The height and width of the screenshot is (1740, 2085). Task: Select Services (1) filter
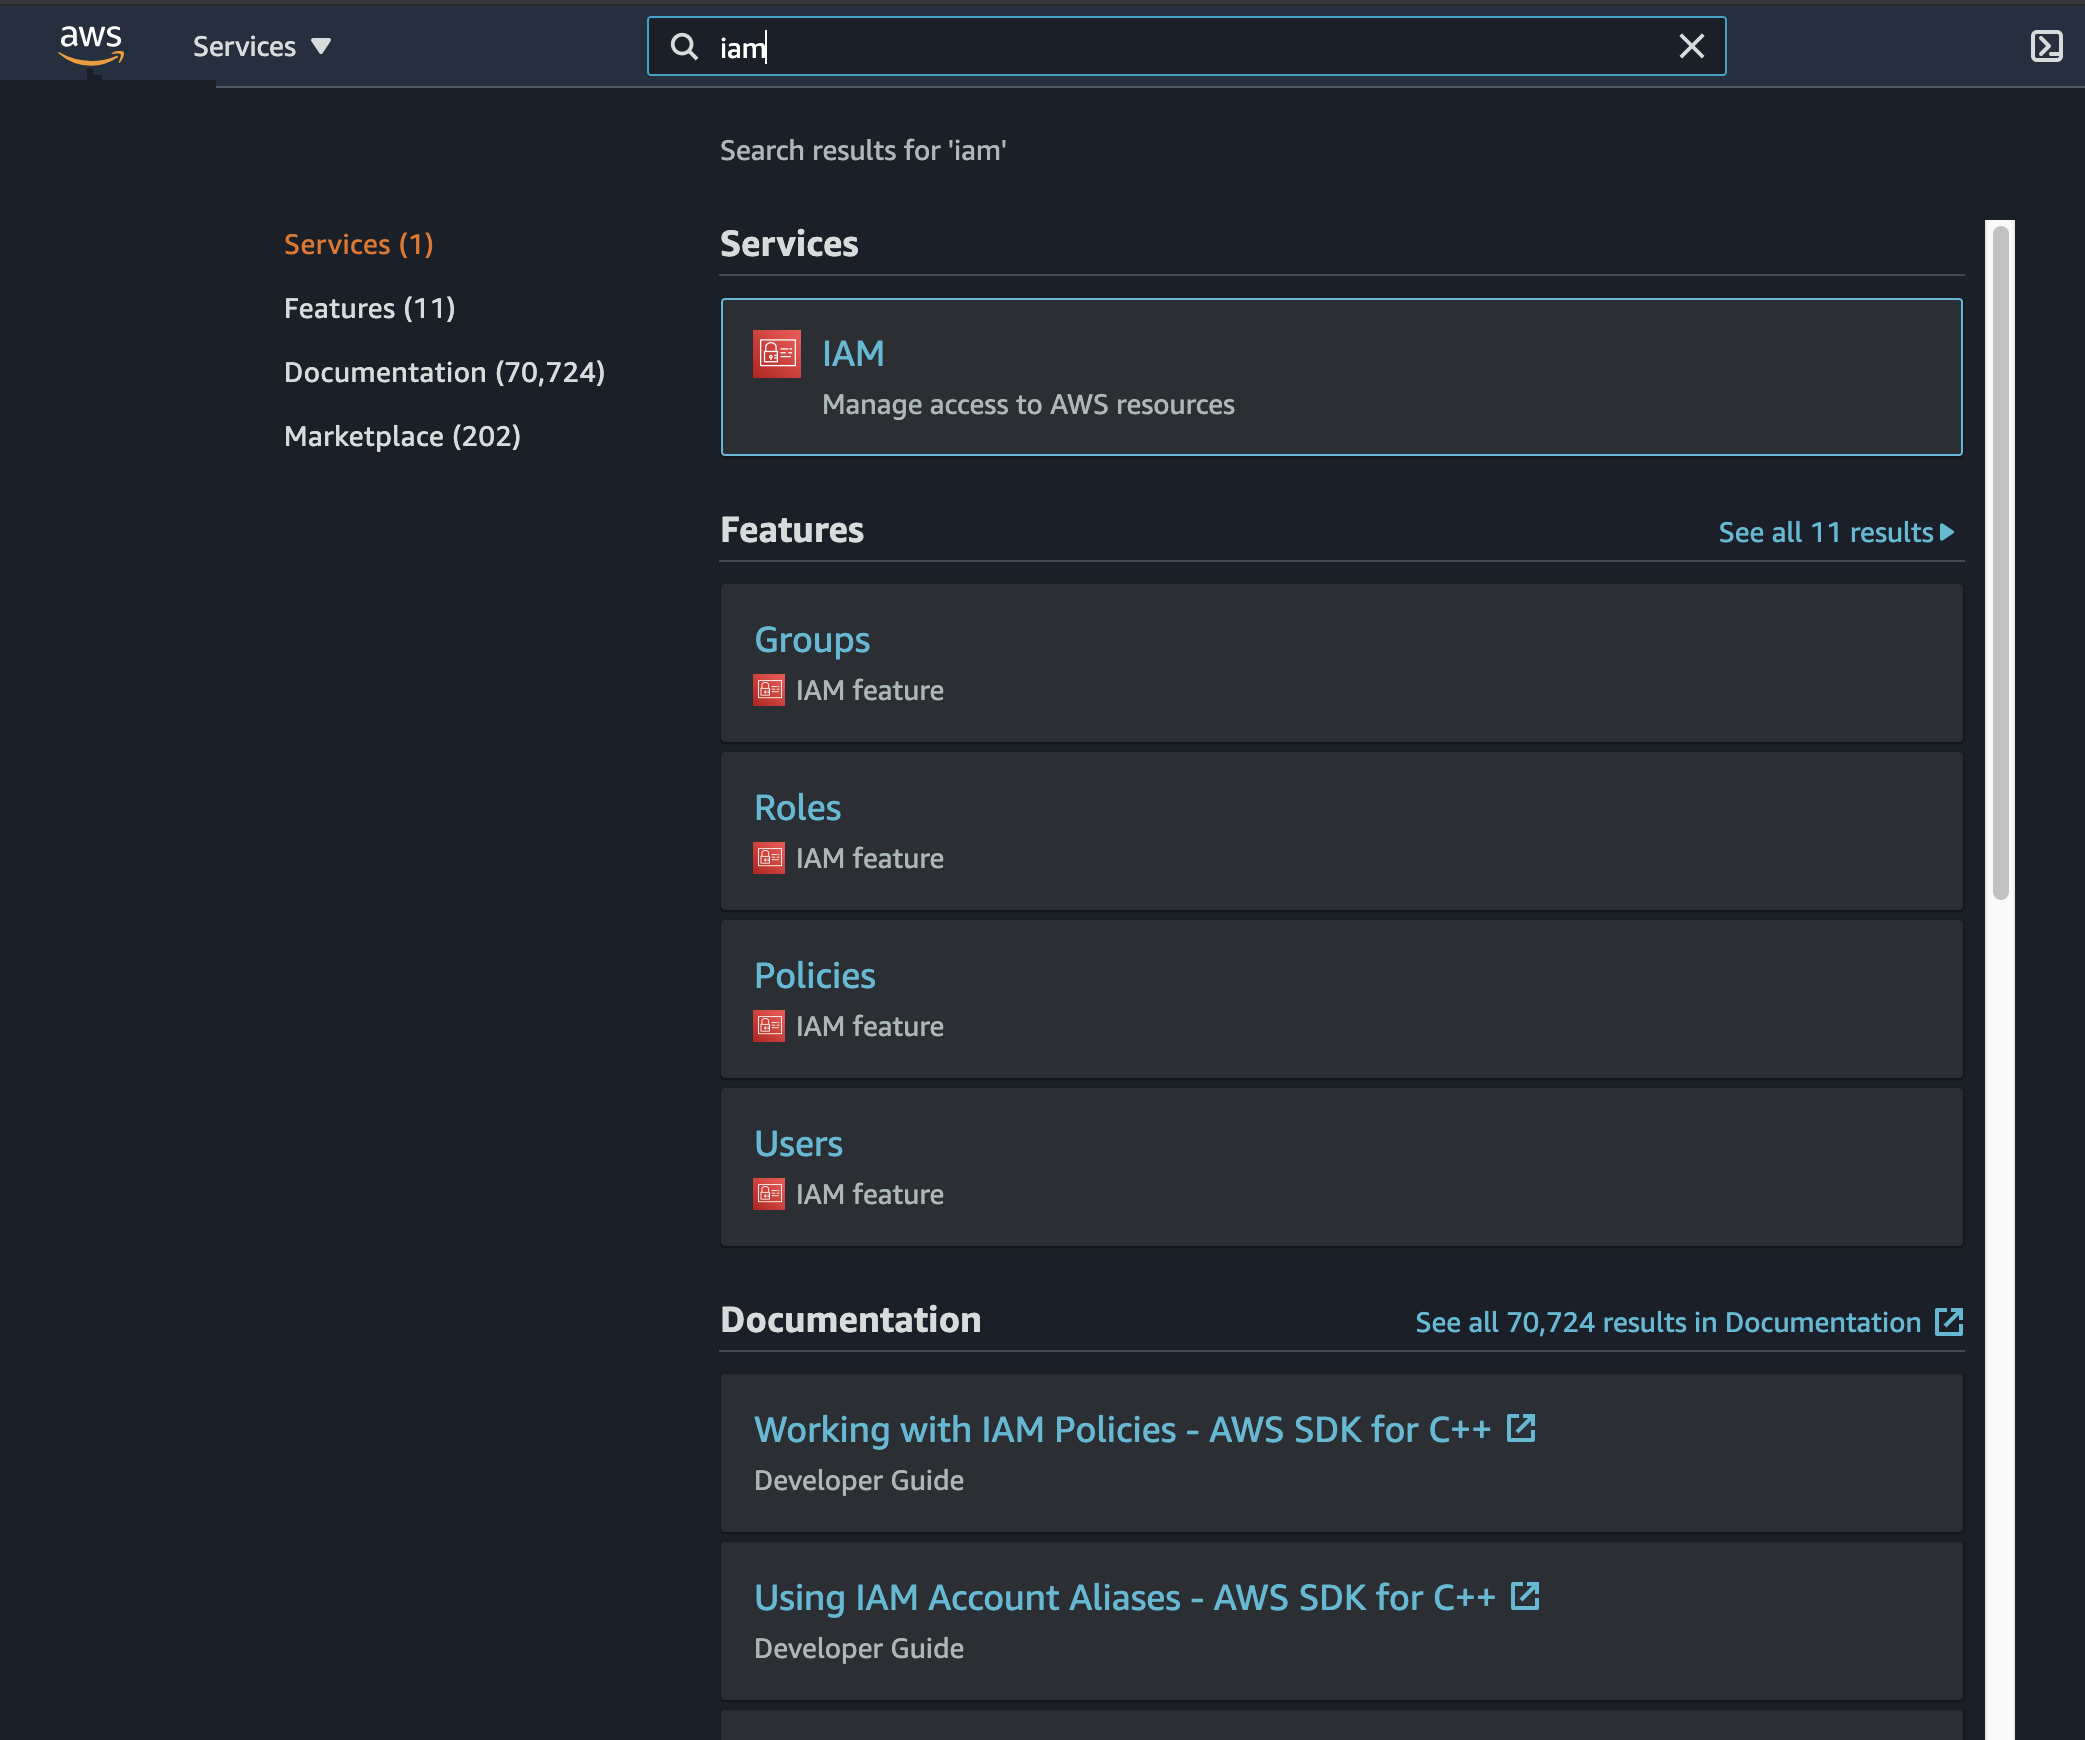tap(358, 244)
